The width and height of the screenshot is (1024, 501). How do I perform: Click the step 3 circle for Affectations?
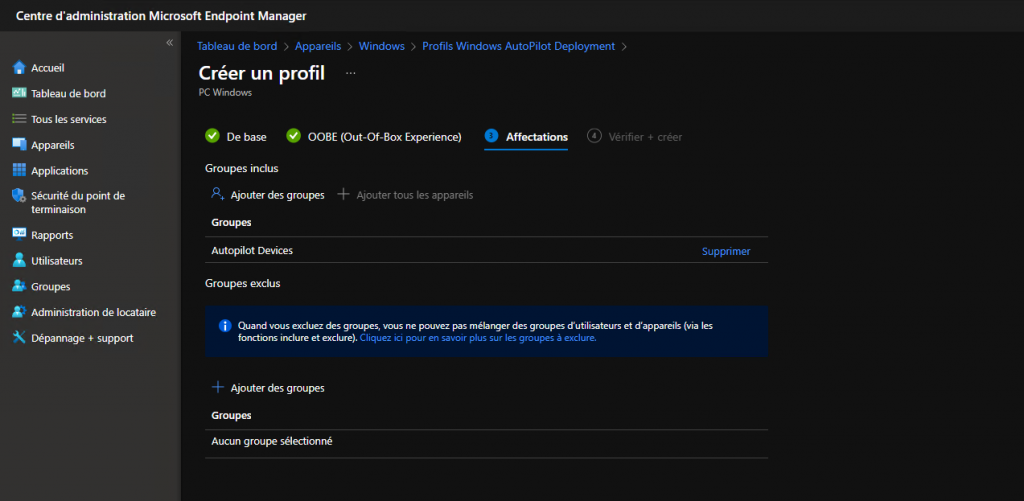(491, 136)
